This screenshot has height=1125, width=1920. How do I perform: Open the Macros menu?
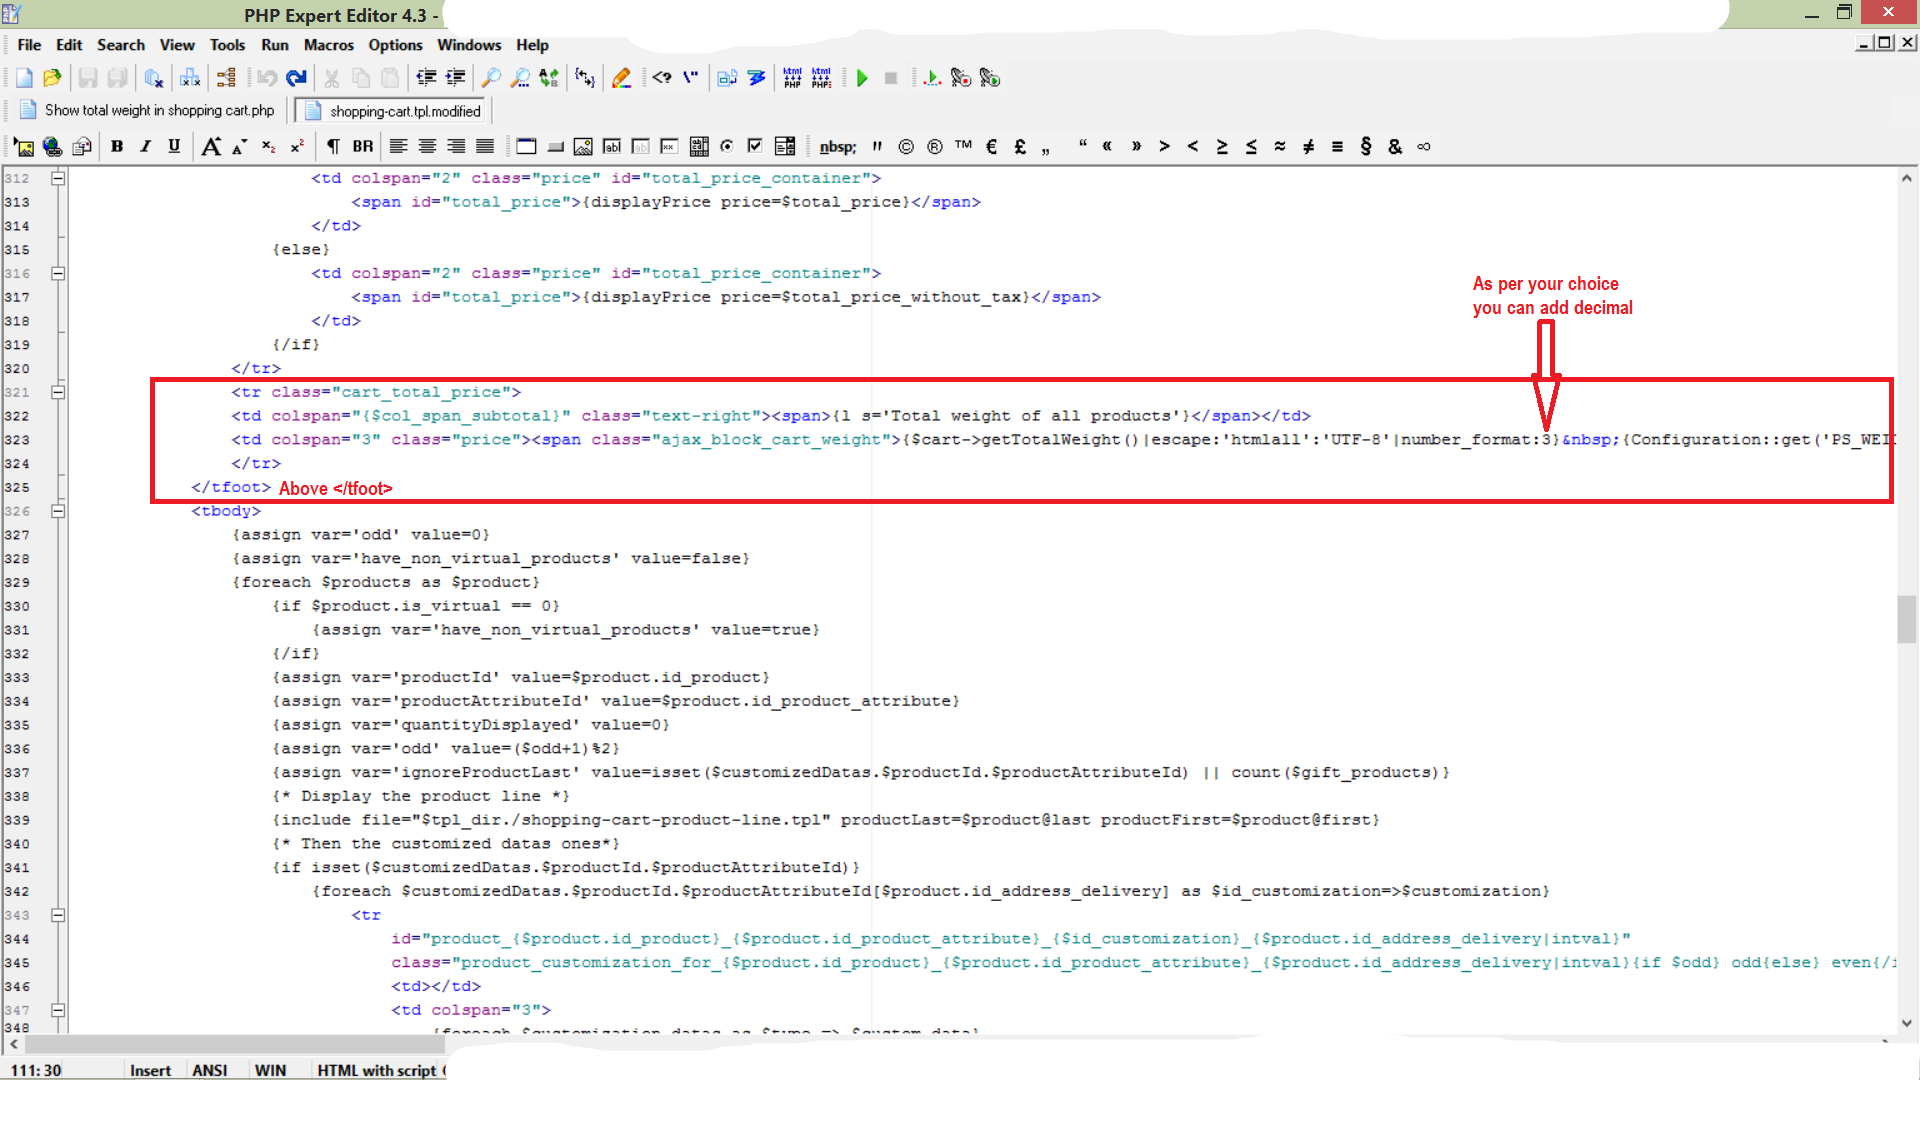pos(328,45)
